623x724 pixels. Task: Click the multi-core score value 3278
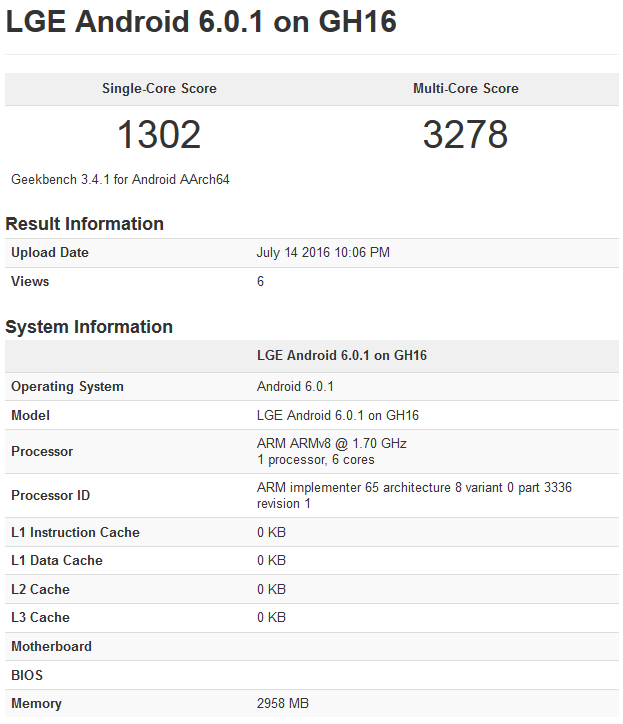click(466, 134)
